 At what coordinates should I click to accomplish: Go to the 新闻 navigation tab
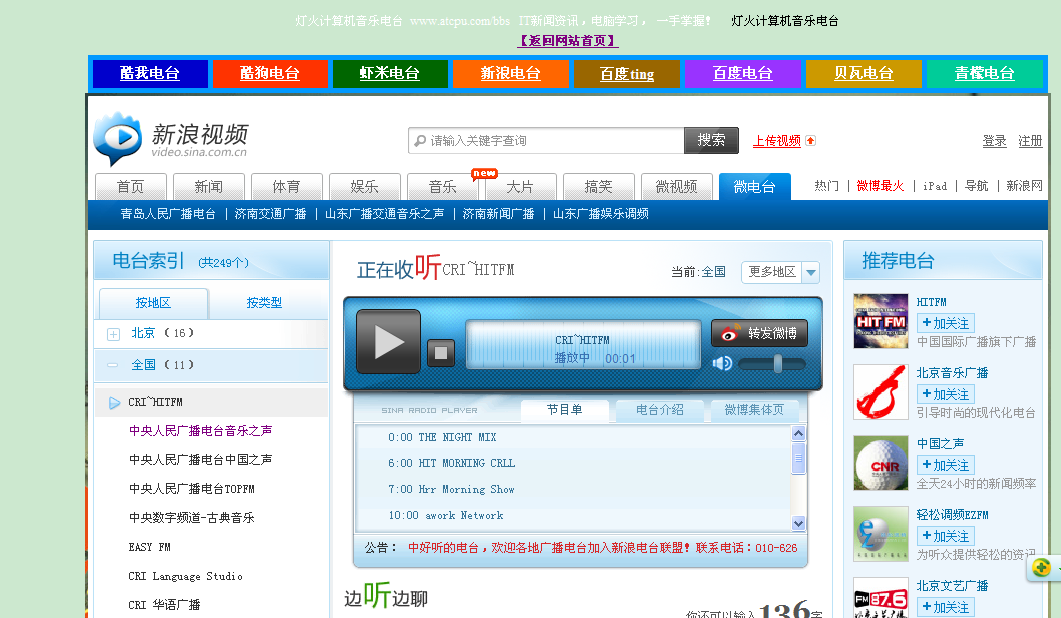(208, 187)
